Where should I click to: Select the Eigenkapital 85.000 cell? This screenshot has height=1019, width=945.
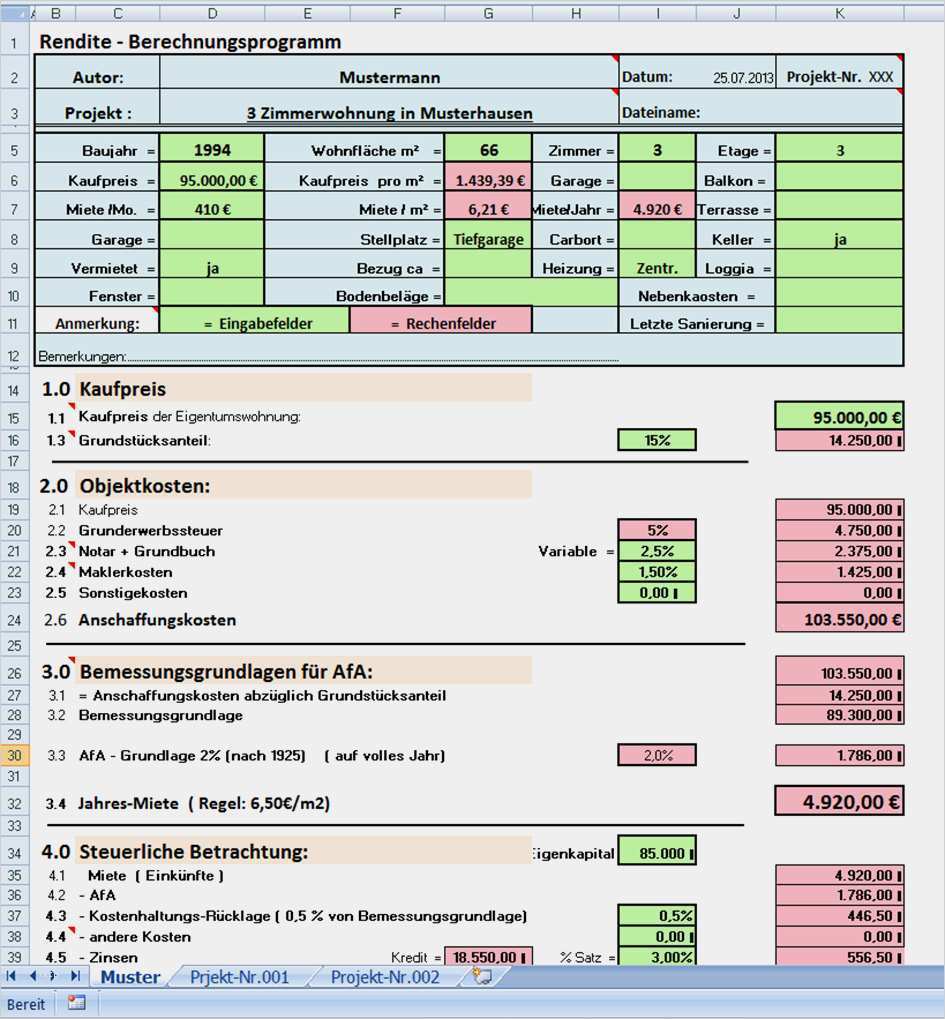(x=657, y=853)
